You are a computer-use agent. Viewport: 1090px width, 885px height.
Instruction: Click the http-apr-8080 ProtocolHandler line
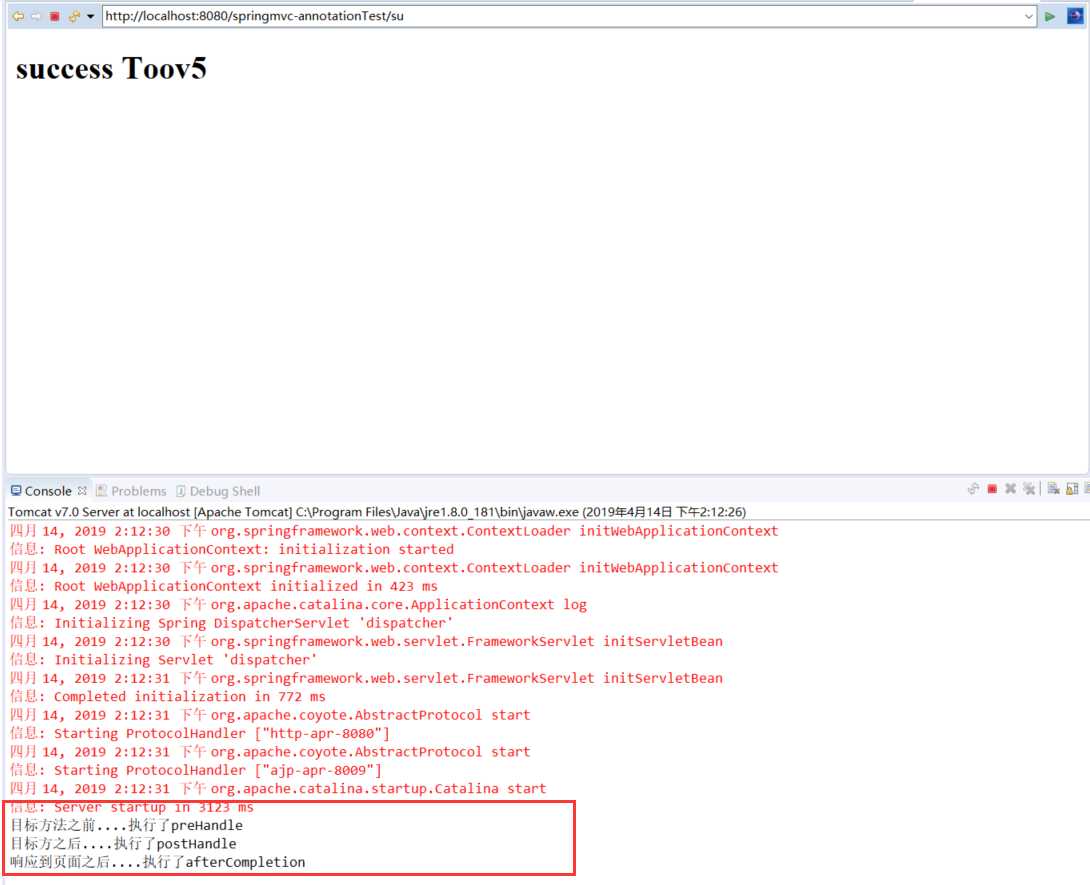(x=200, y=733)
